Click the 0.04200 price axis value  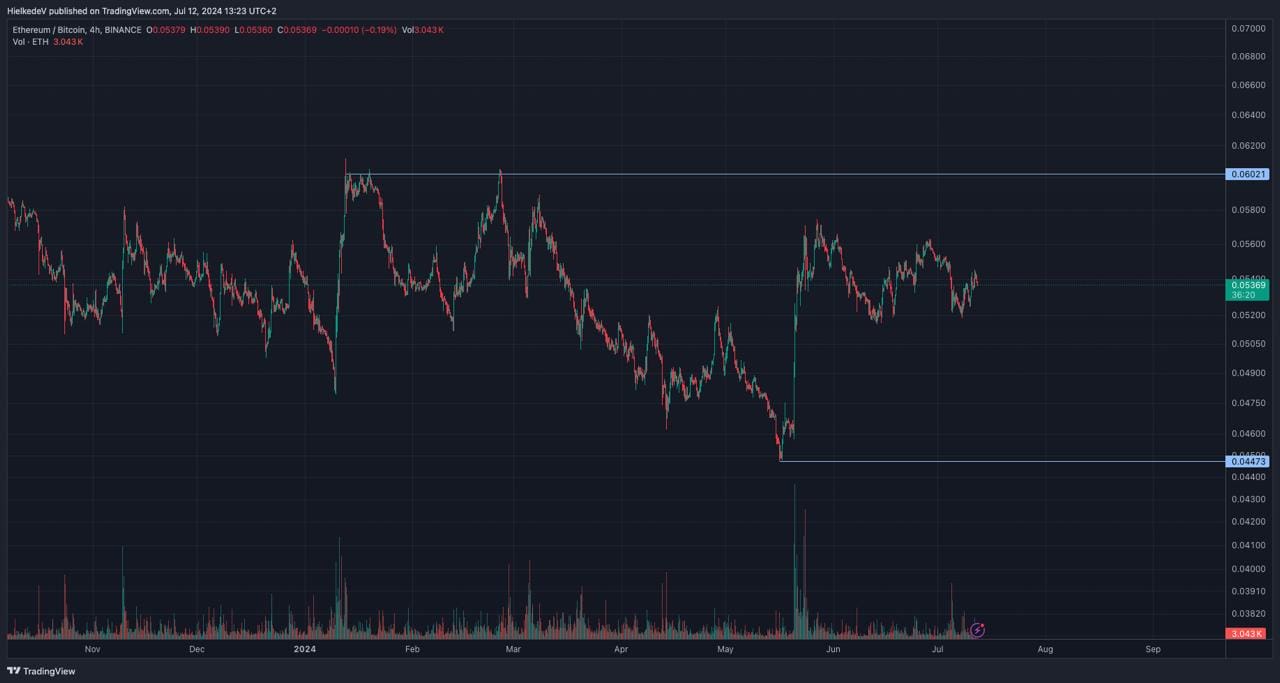(x=1248, y=522)
